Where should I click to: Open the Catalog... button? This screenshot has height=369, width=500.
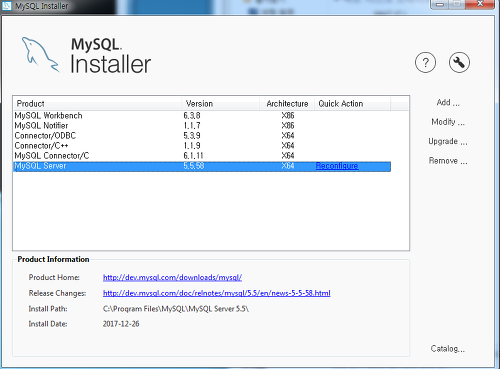(448, 349)
